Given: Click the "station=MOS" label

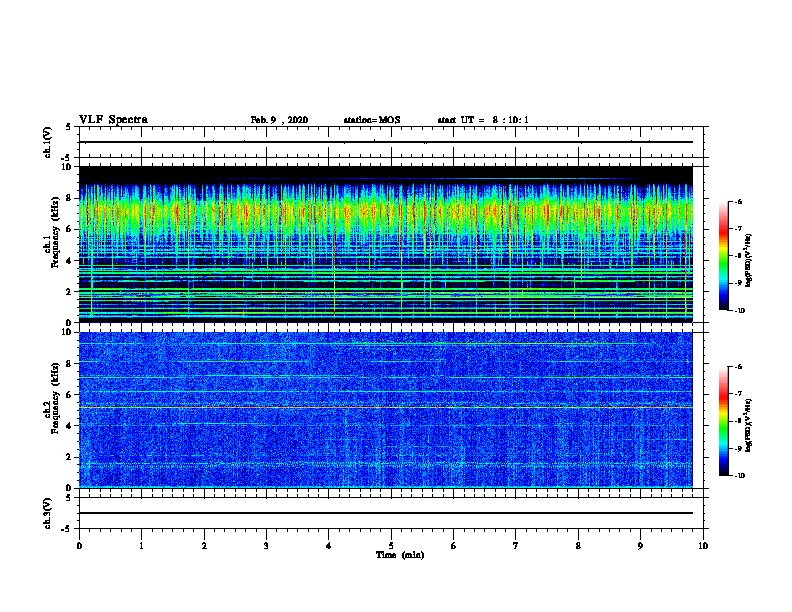Looking at the screenshot, I should [372, 120].
